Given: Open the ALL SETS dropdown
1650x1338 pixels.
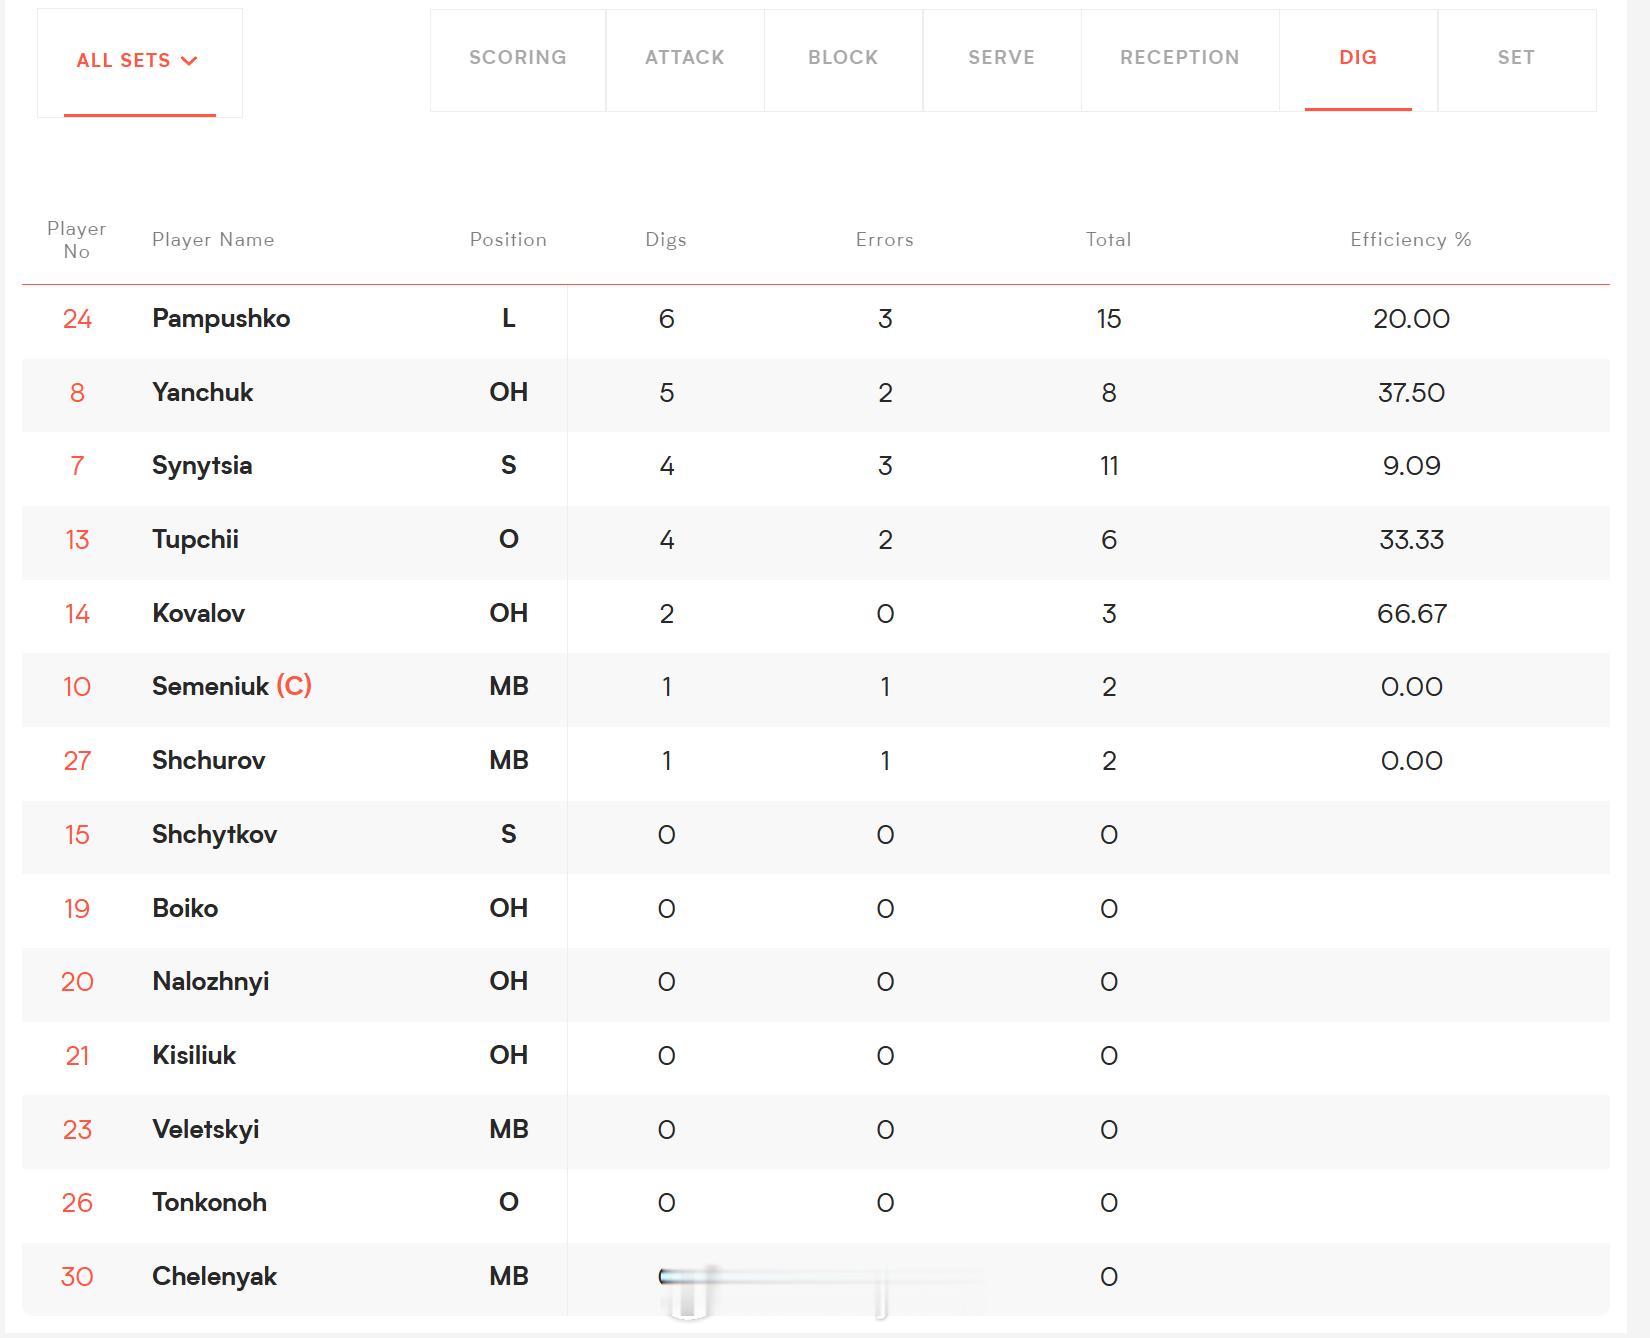Looking at the screenshot, I should (x=138, y=61).
